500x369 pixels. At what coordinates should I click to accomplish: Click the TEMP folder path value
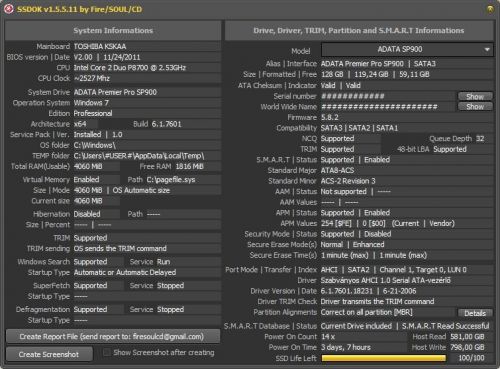139,156
